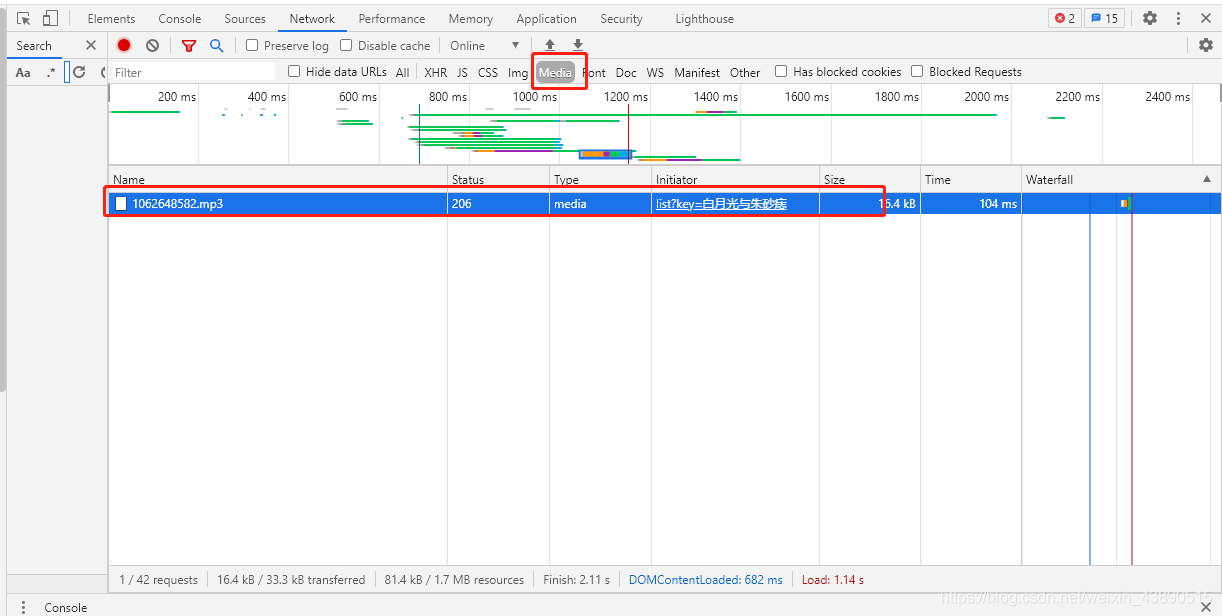
Task: Click the mp3 request waterfall bar
Action: click(1125, 203)
